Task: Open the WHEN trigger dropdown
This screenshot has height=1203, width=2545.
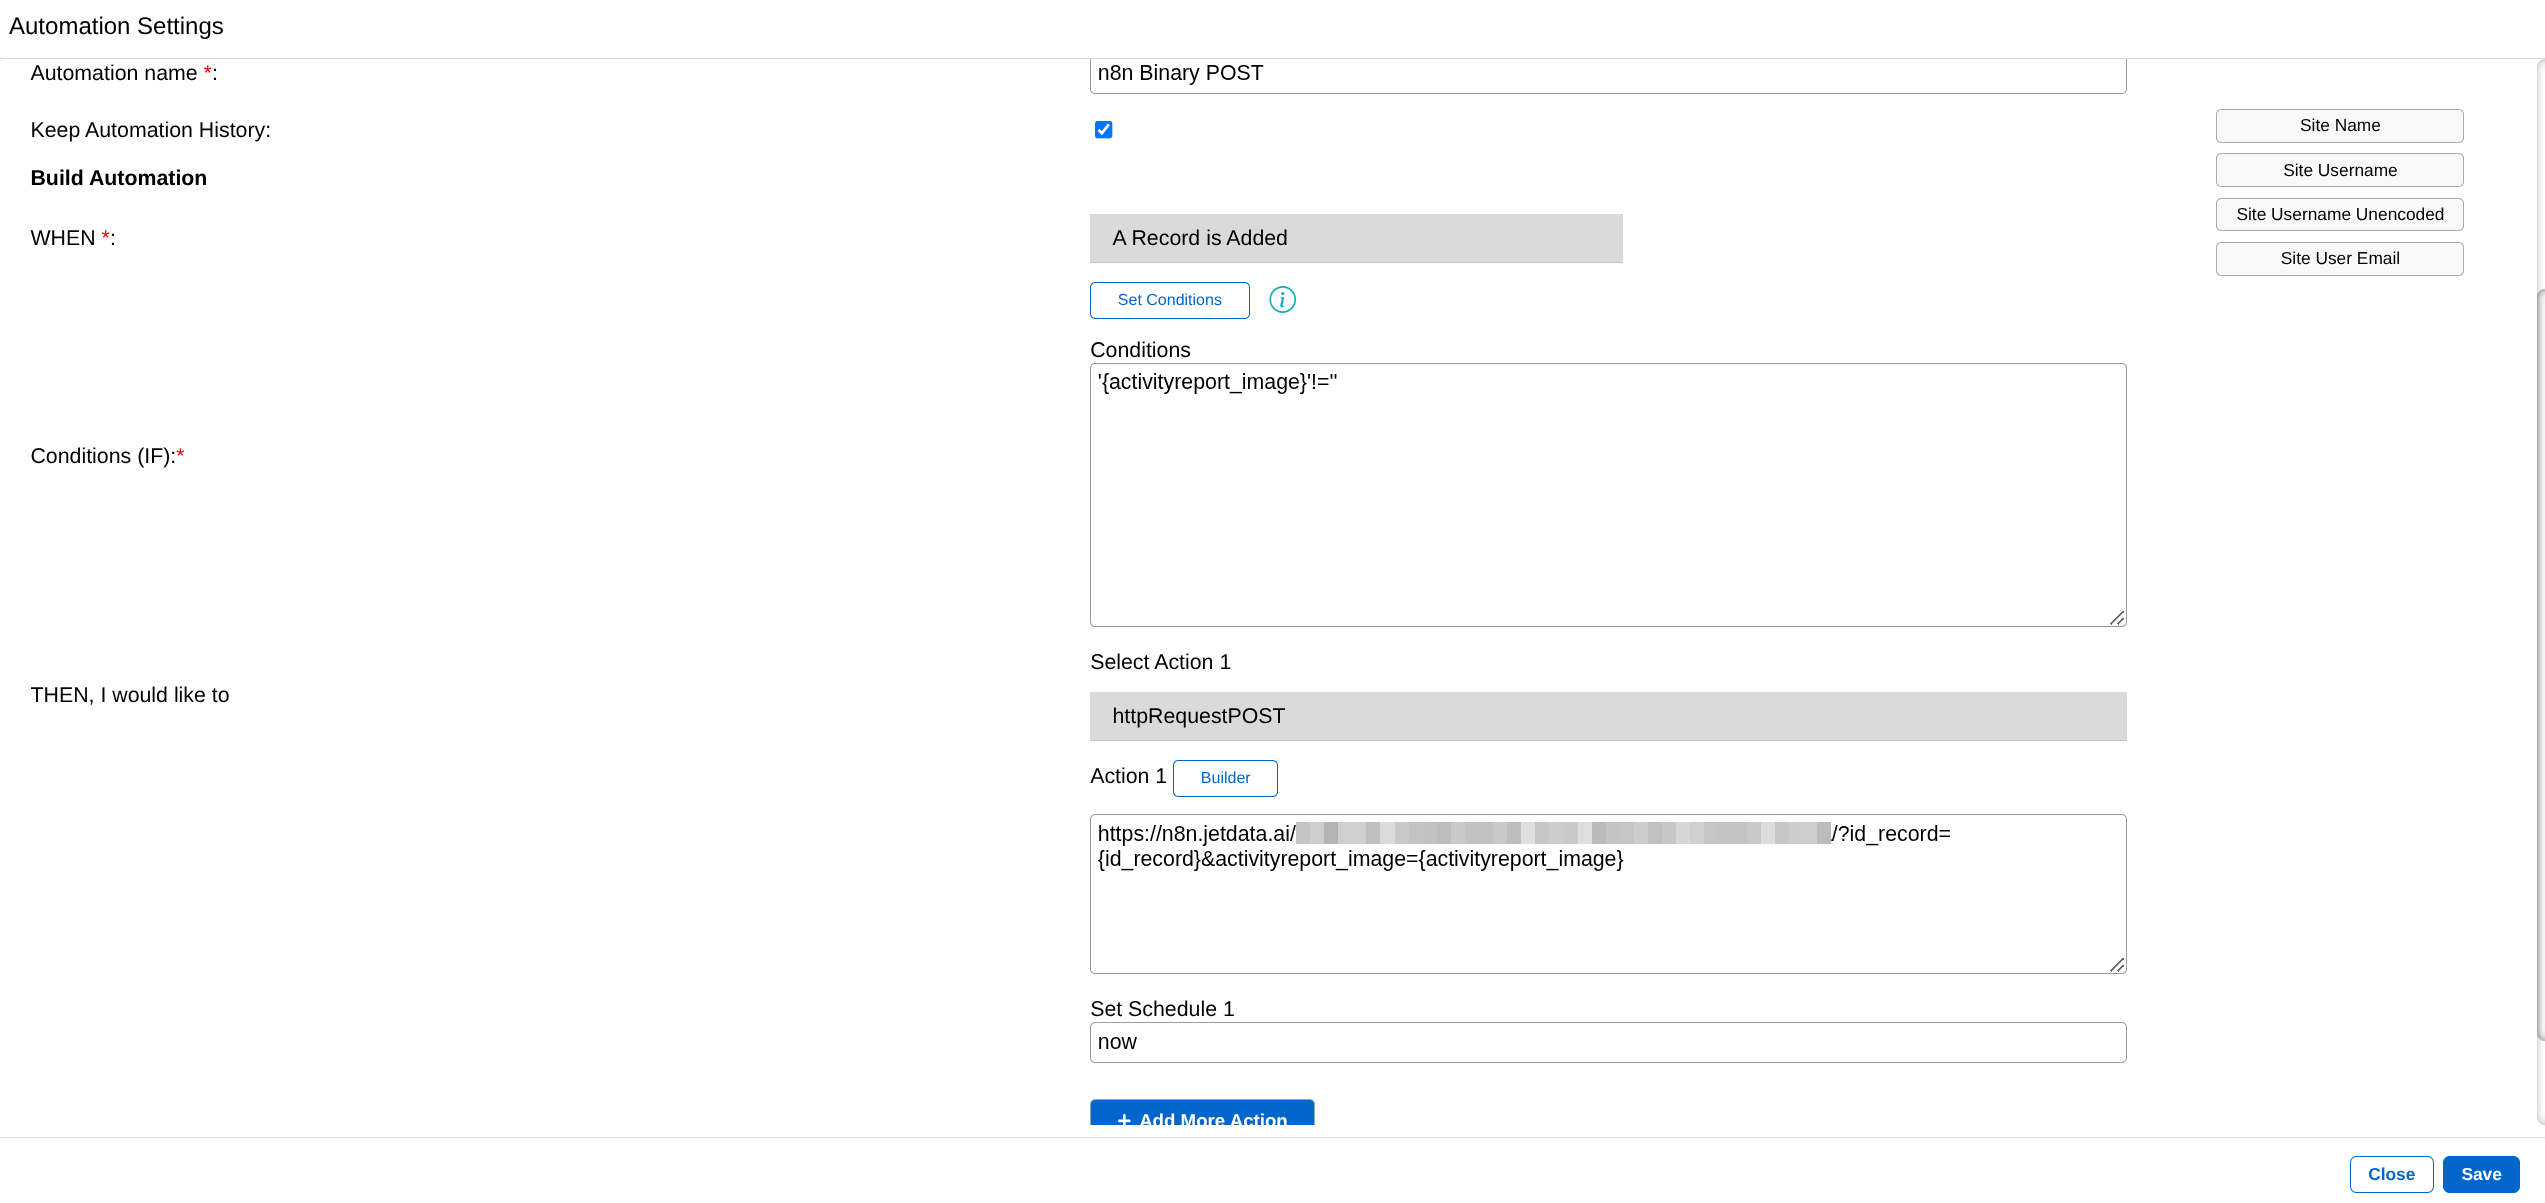Action: pyautogui.click(x=1355, y=238)
